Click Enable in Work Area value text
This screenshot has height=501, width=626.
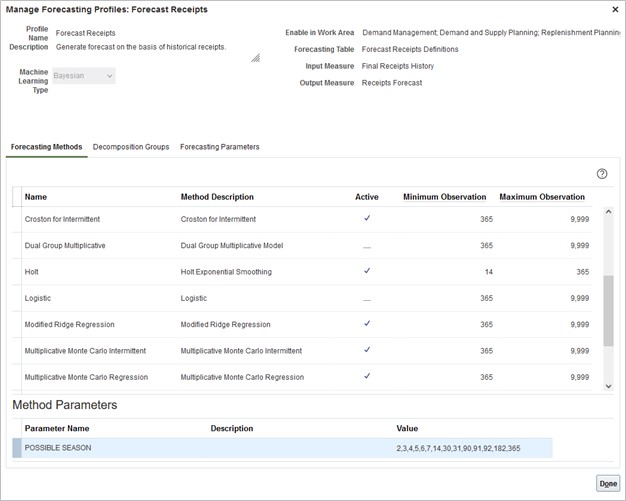pos(491,32)
